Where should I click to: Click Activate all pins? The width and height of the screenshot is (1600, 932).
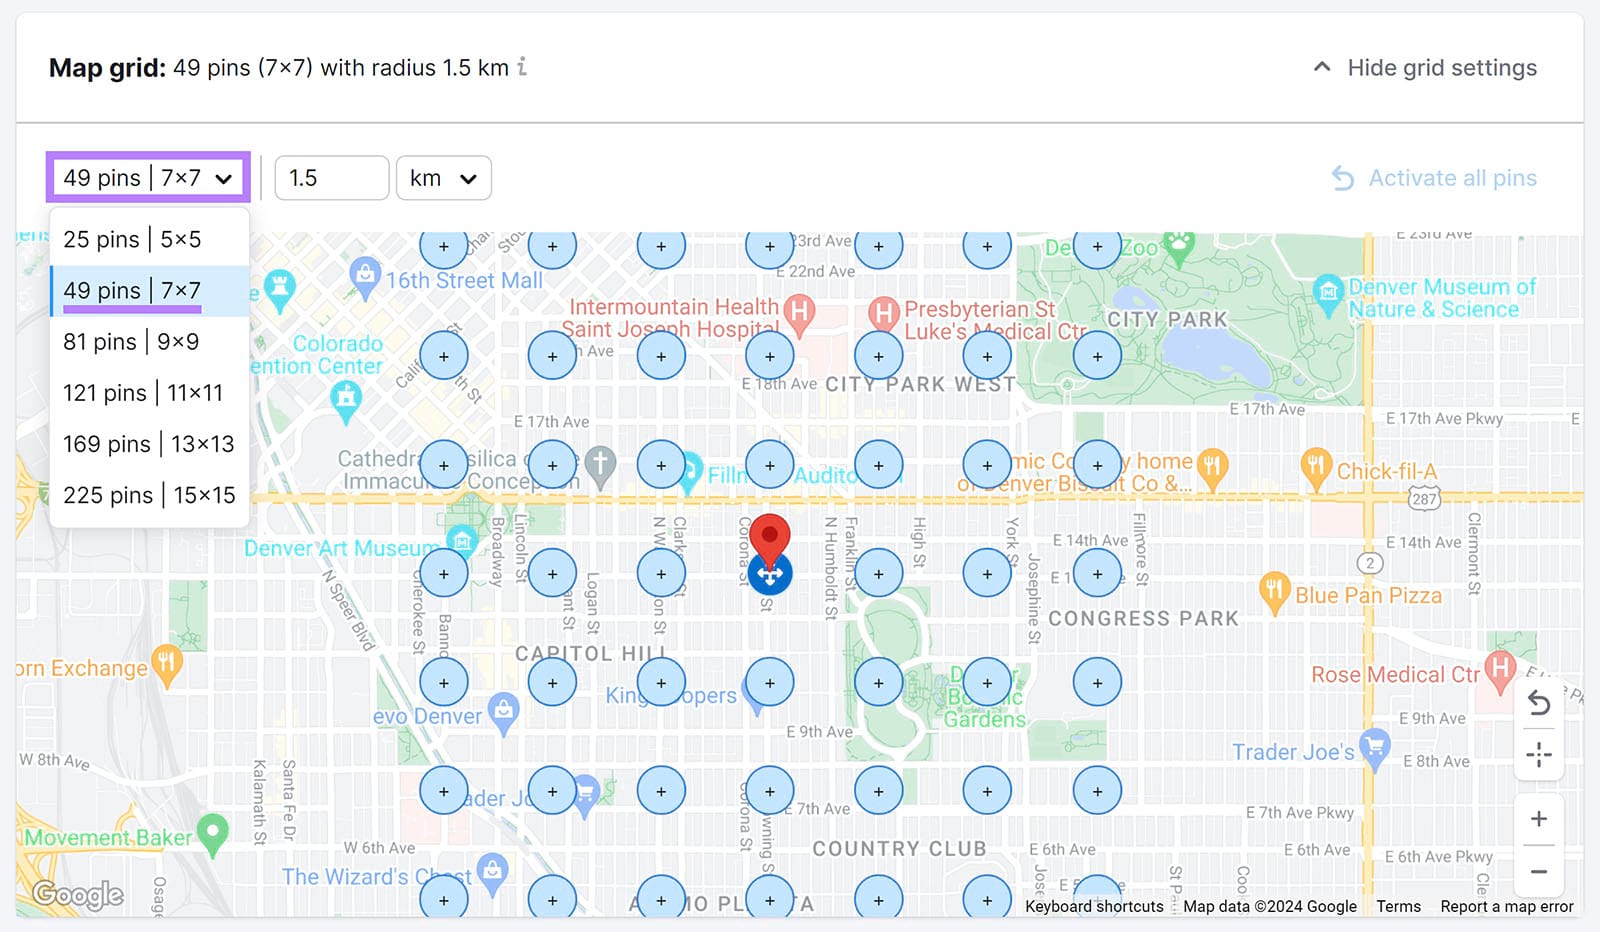pos(1451,177)
